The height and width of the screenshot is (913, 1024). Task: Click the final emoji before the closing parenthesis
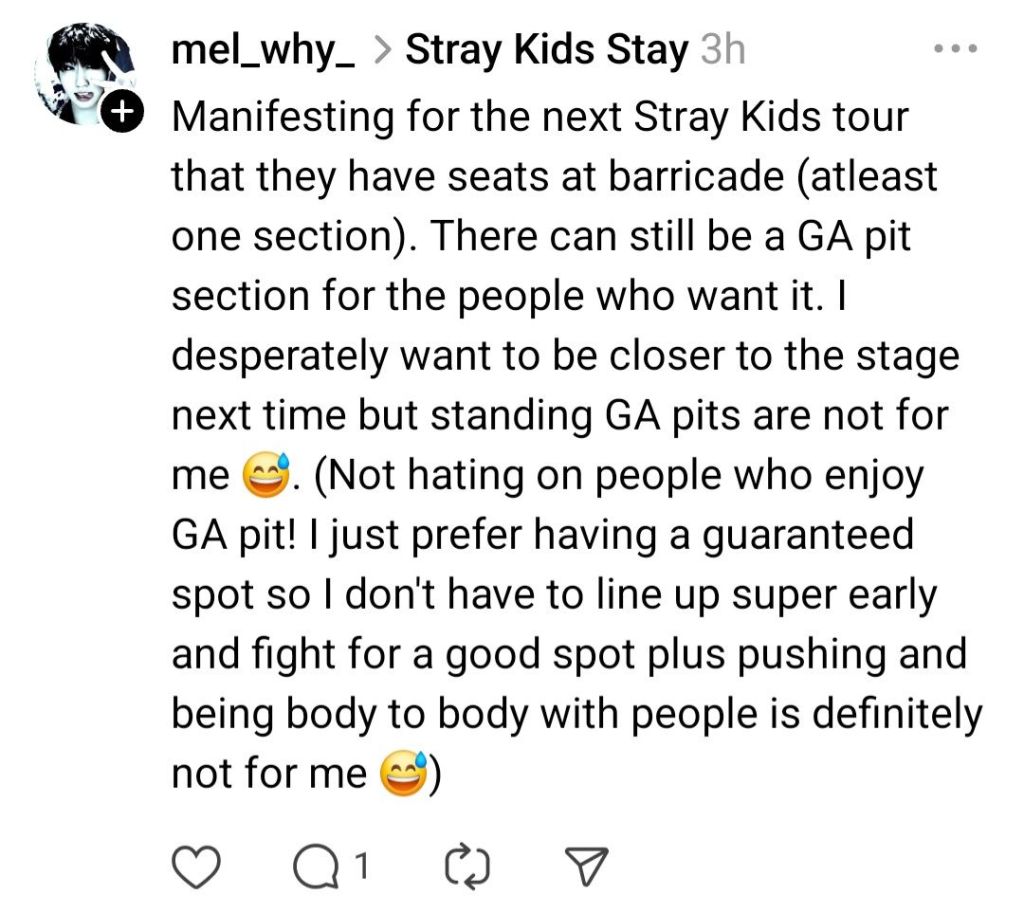tap(404, 774)
